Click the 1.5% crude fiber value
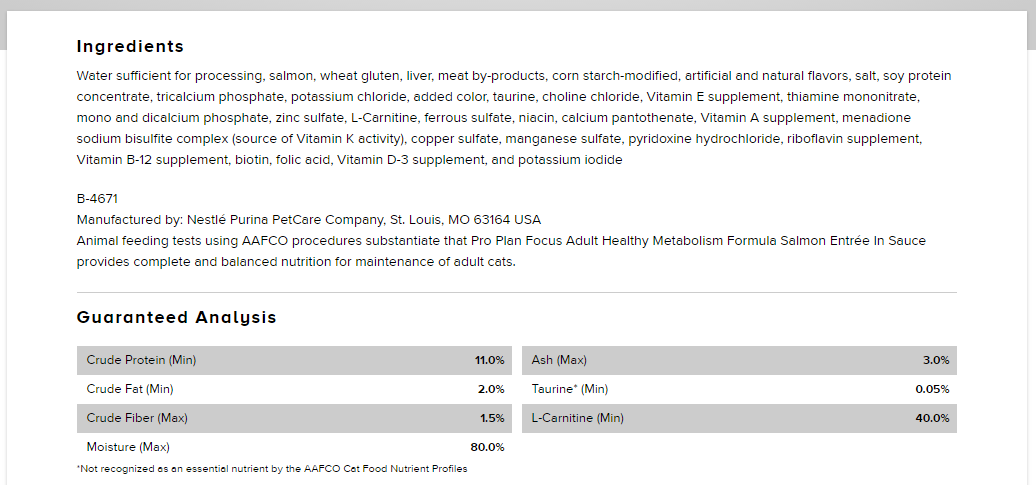 491,418
